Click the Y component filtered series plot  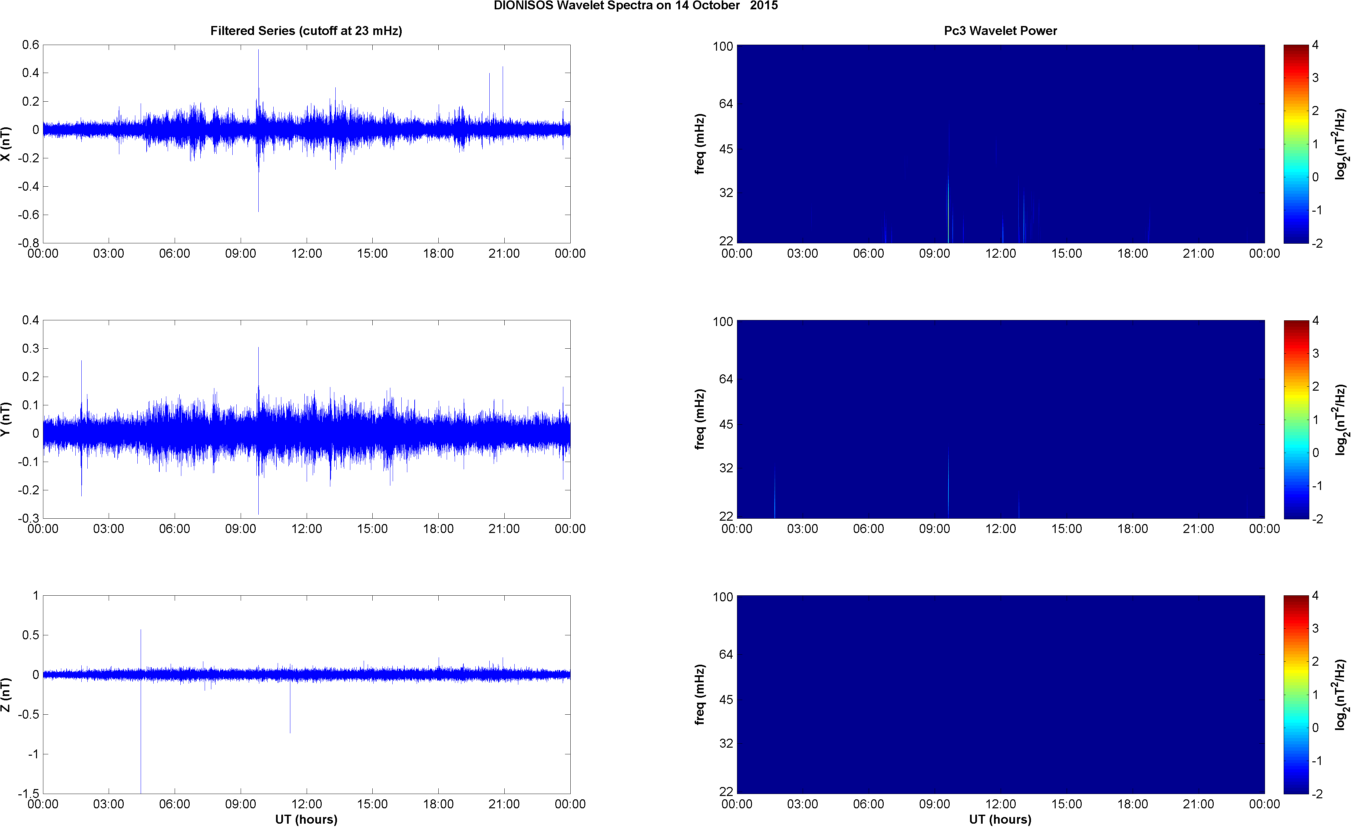[x=306, y=419]
